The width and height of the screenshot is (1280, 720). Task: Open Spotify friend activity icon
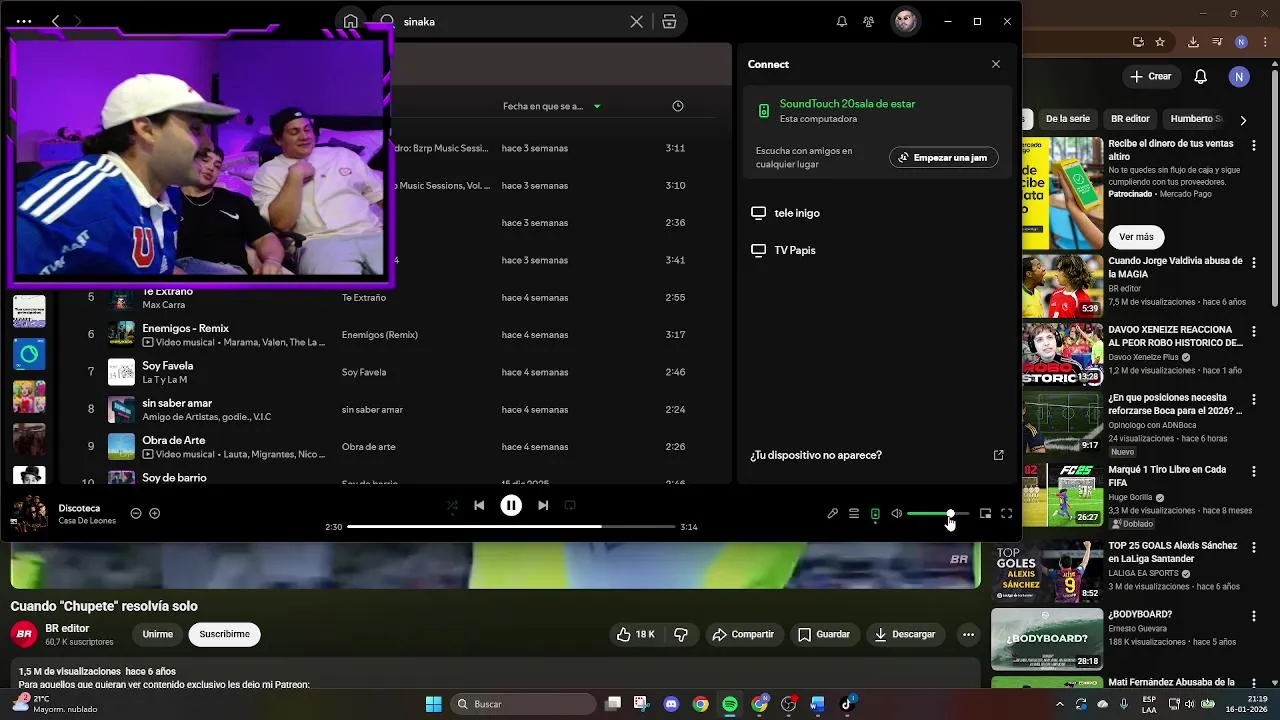click(x=868, y=22)
